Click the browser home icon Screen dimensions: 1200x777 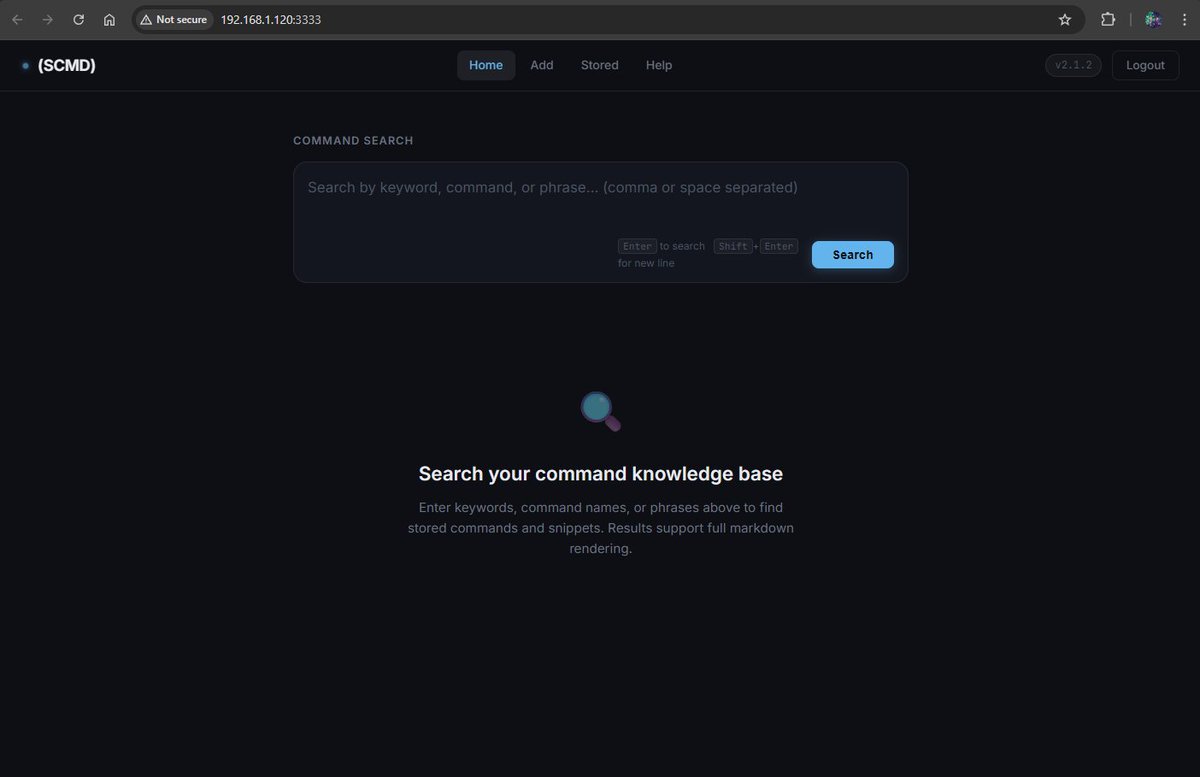click(x=109, y=19)
